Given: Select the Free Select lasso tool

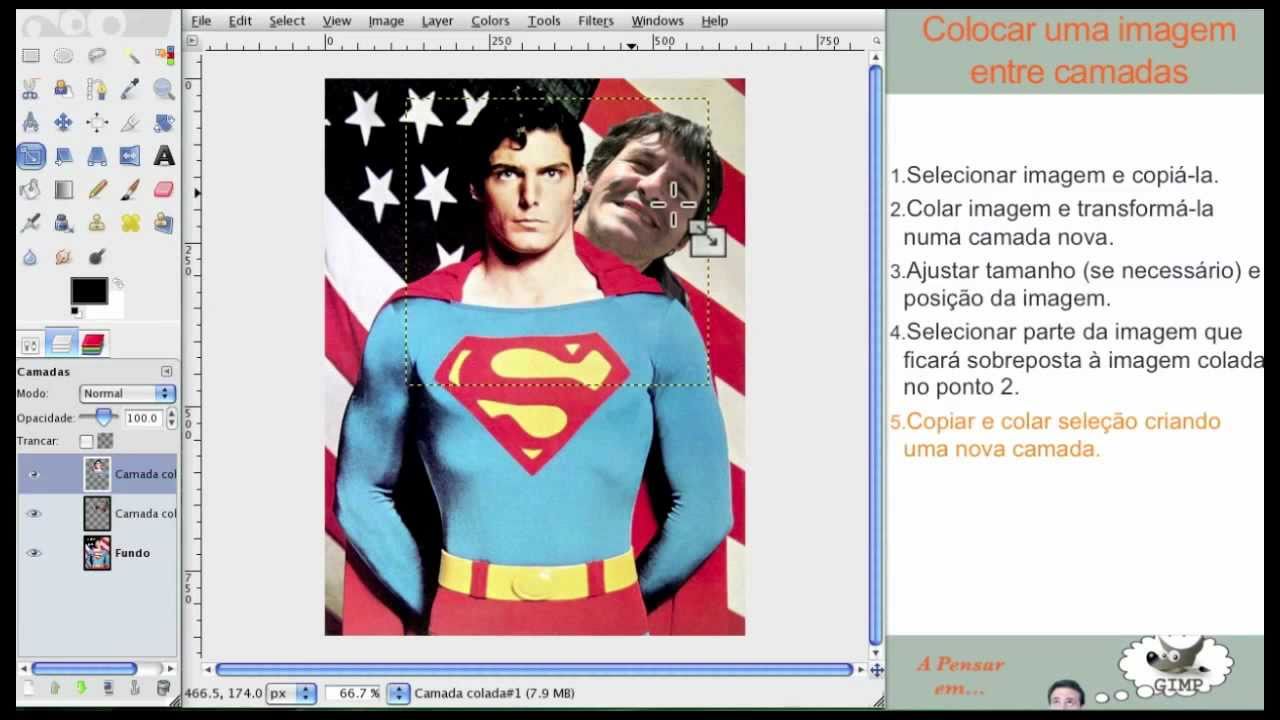Looking at the screenshot, I should (x=97, y=56).
